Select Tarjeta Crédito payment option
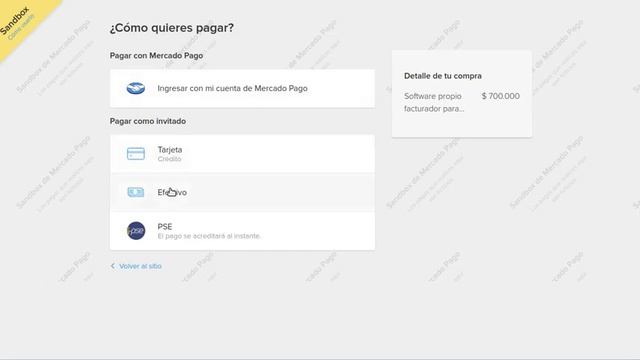The image size is (640, 360). pyautogui.click(x=242, y=154)
